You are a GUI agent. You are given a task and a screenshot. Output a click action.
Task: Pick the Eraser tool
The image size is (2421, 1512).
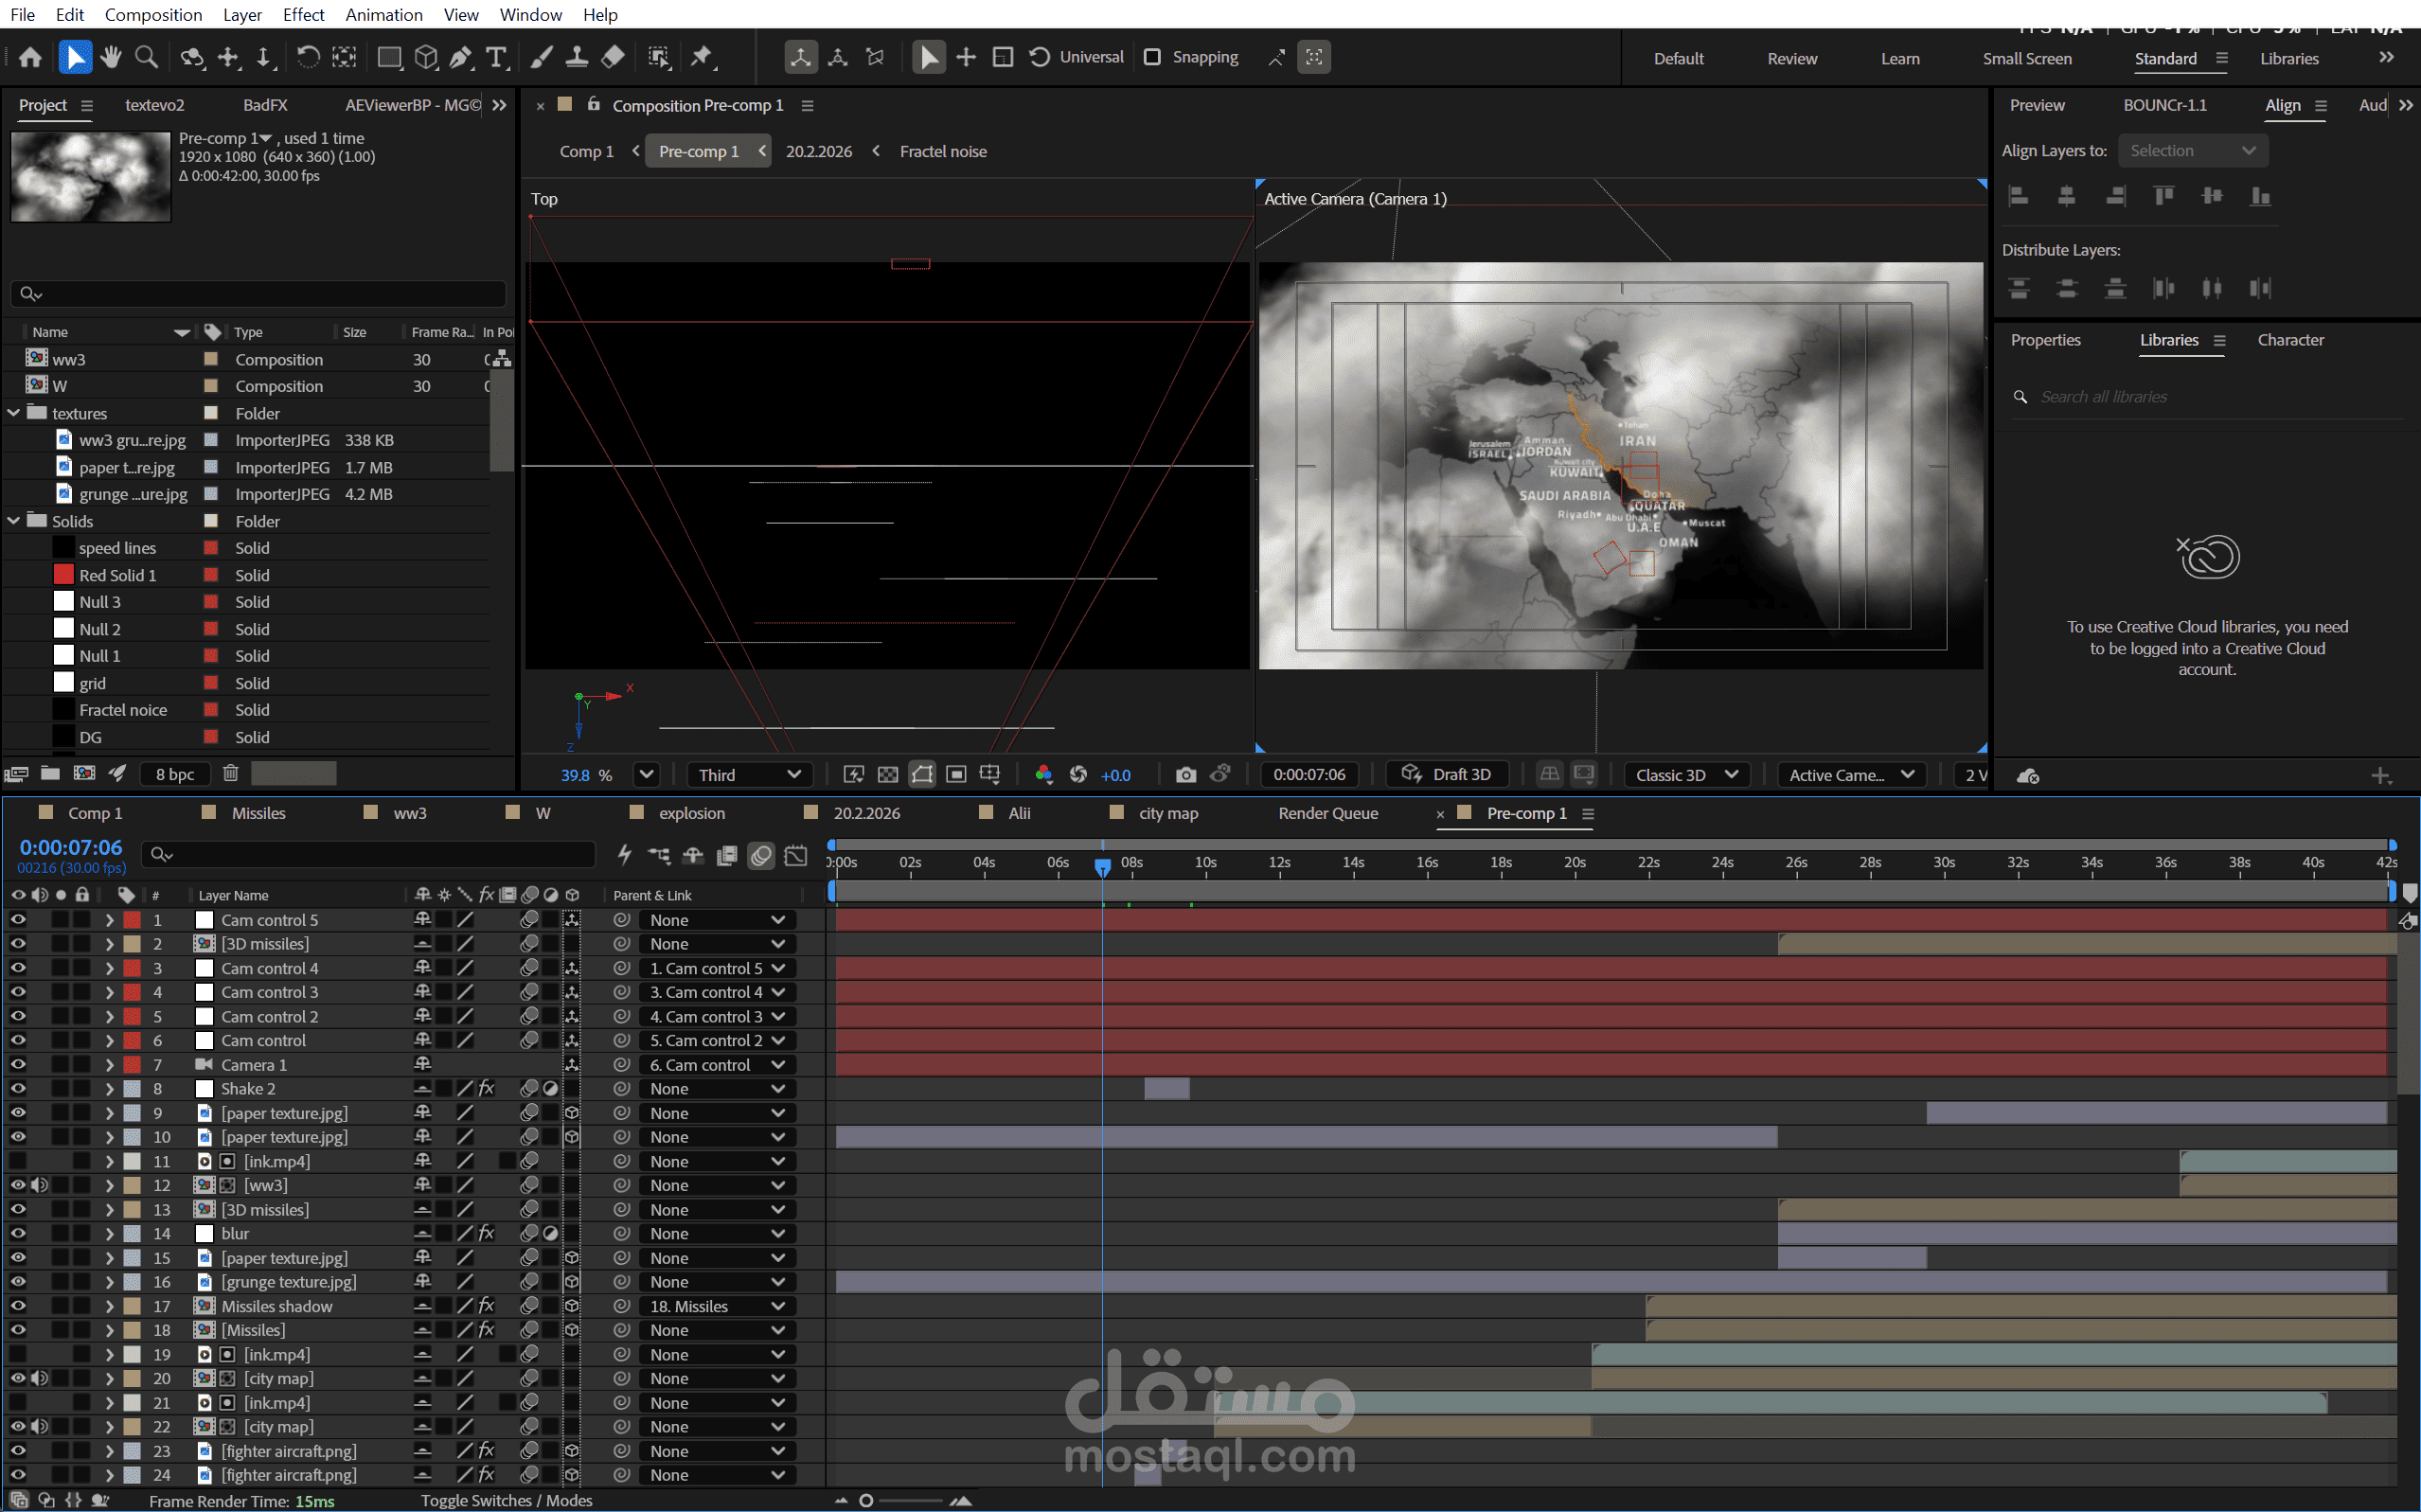[x=613, y=57]
